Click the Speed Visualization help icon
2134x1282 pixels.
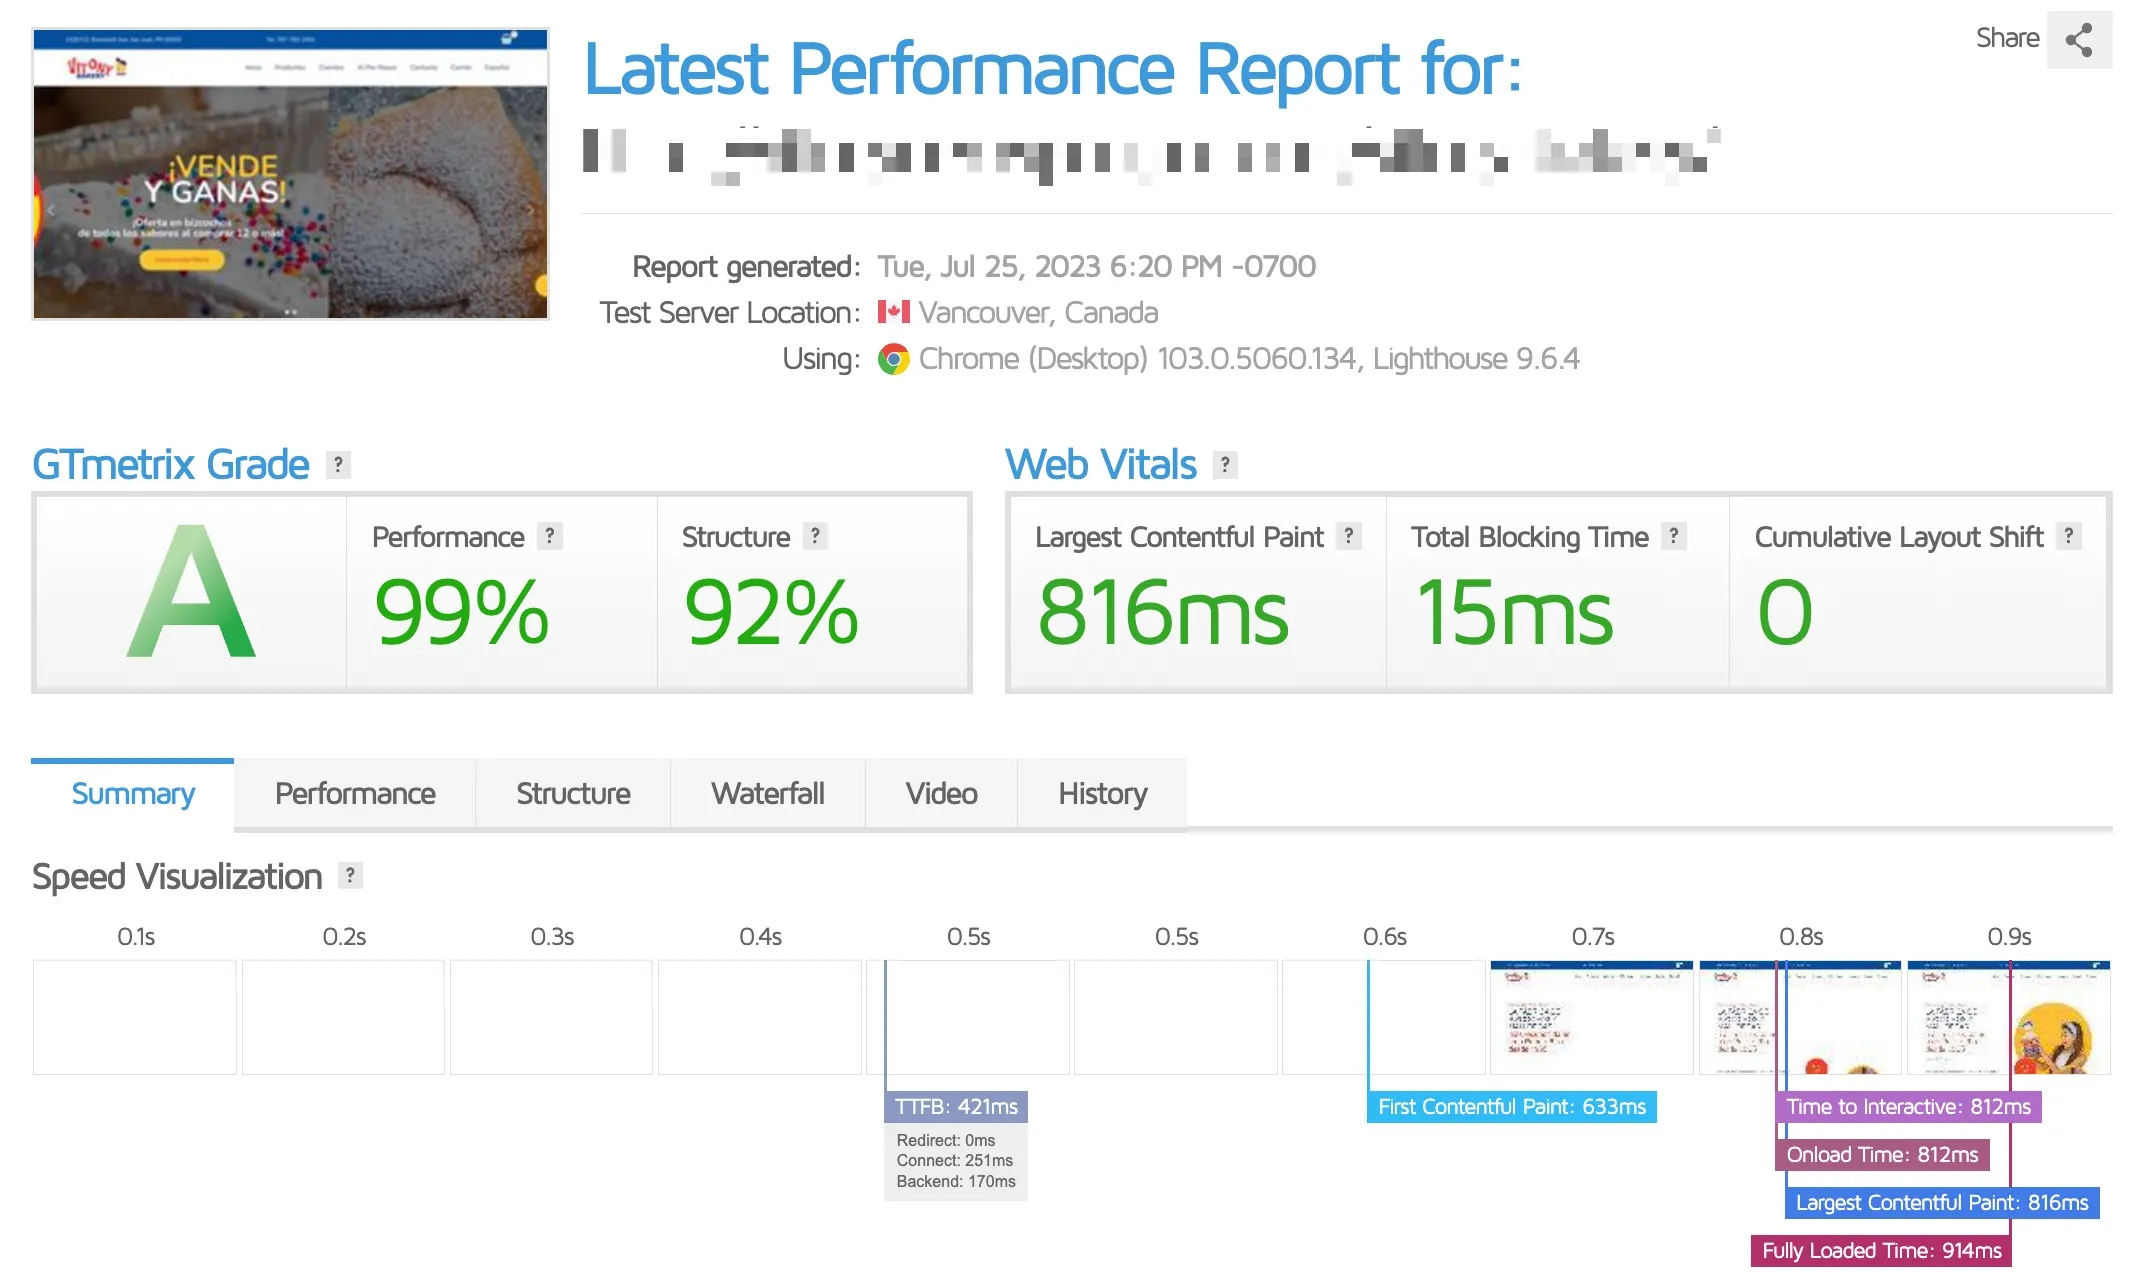coord(349,876)
